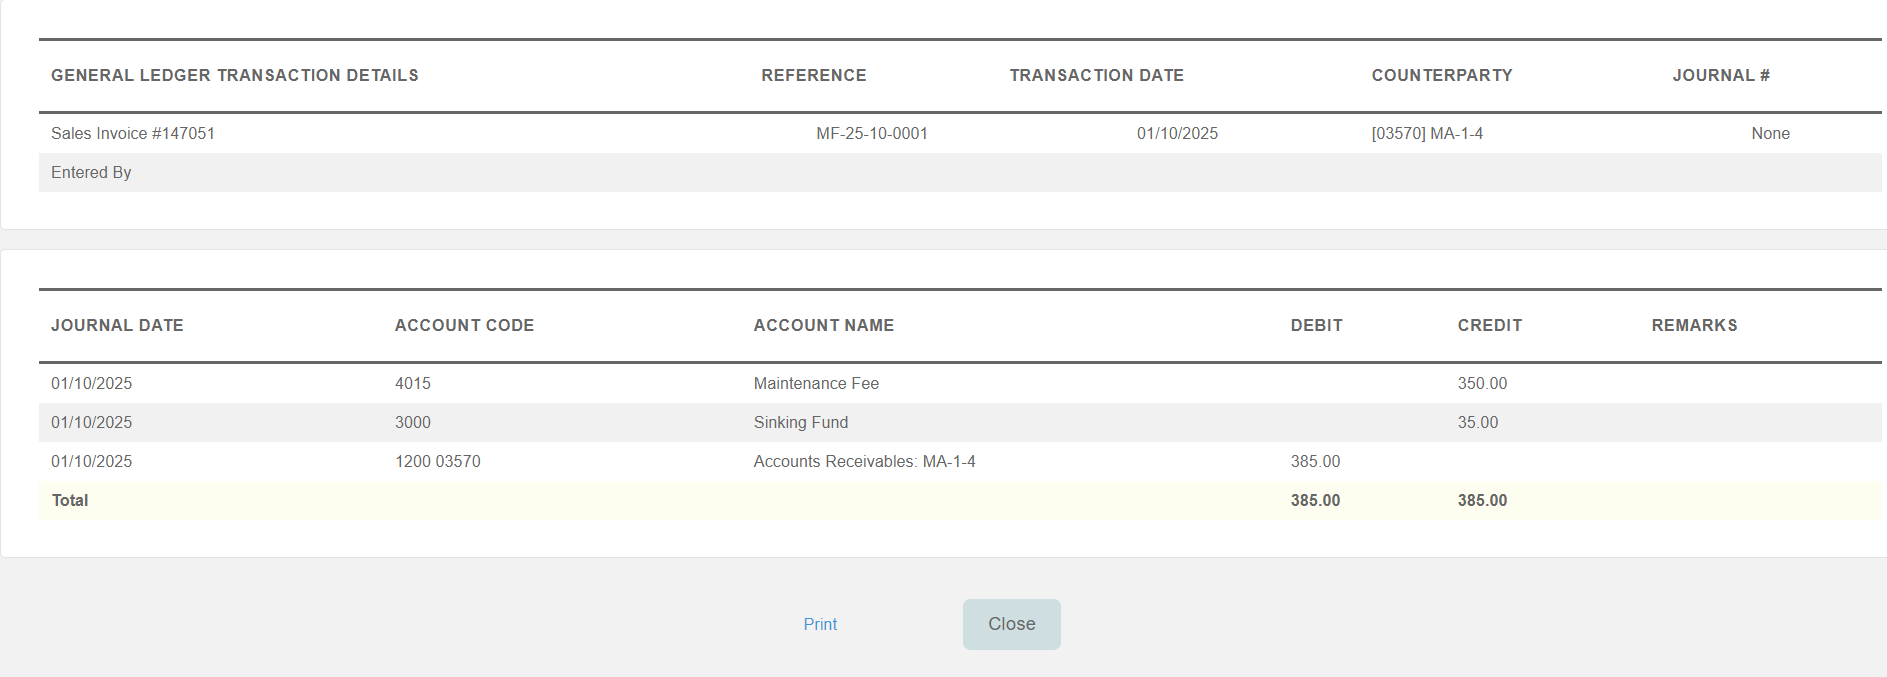Click the Print link
This screenshot has height=677, width=1887.
point(820,624)
